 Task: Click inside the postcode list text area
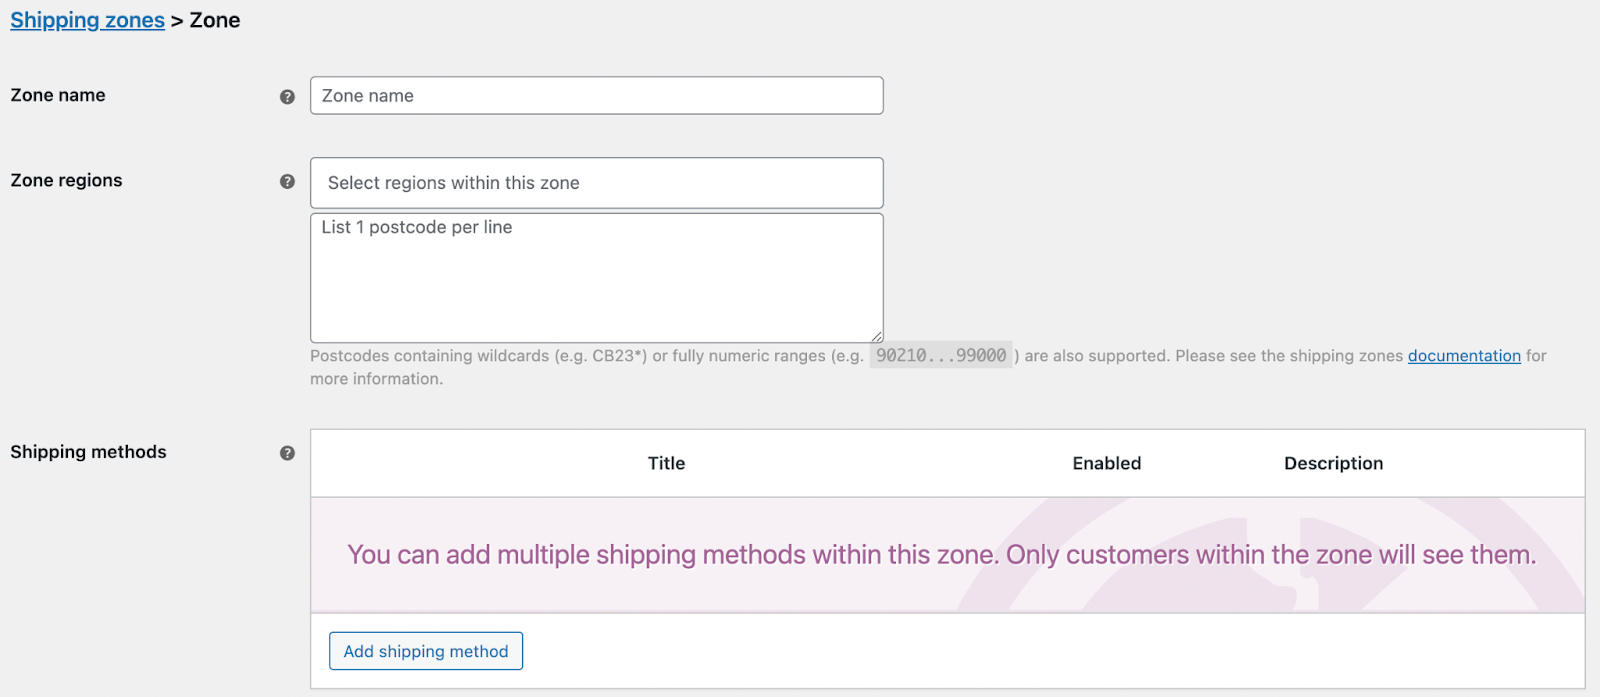(x=596, y=277)
